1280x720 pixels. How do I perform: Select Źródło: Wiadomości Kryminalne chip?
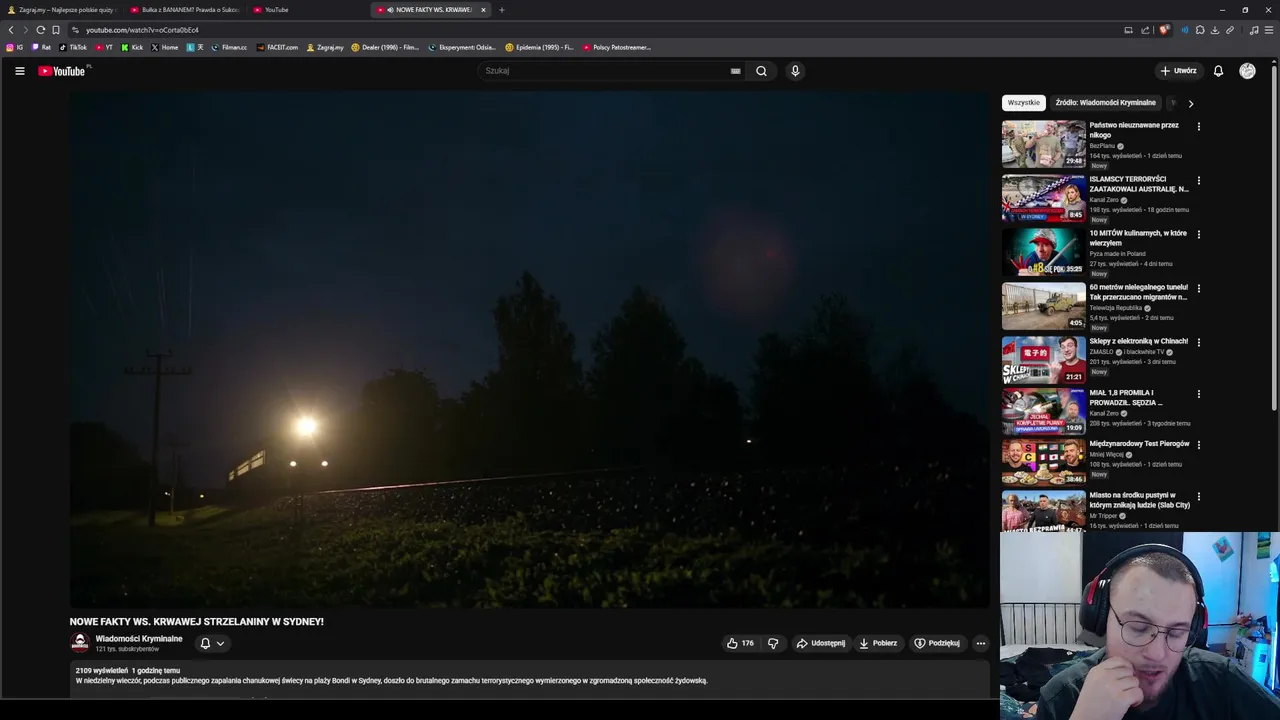pyautogui.click(x=1105, y=103)
